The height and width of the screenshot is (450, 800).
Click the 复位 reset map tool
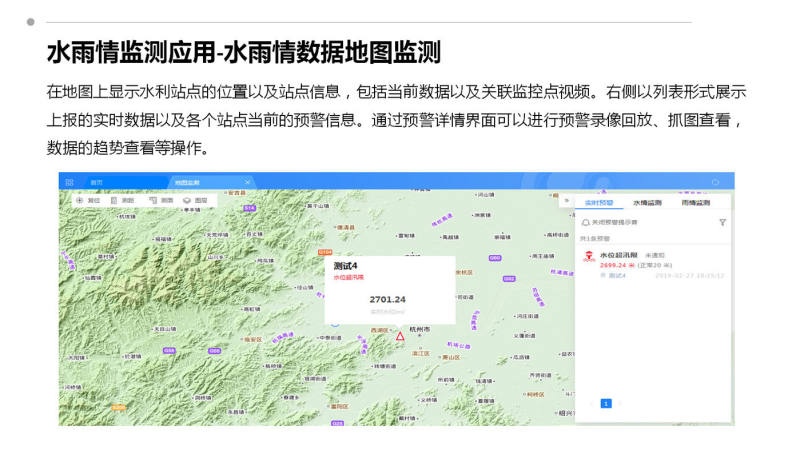88,200
